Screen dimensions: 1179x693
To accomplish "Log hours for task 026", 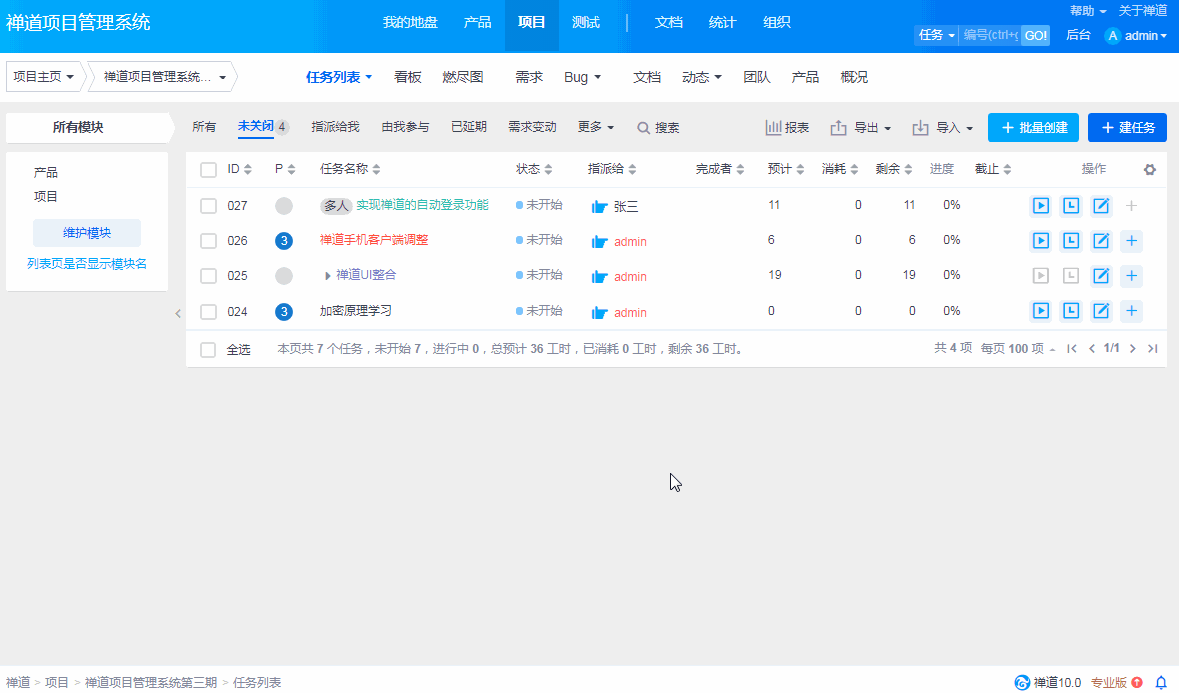I will (x=1071, y=241).
